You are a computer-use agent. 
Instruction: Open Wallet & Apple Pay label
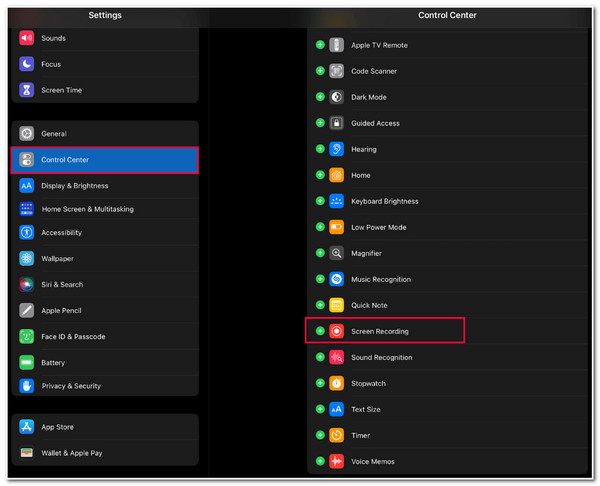point(72,453)
